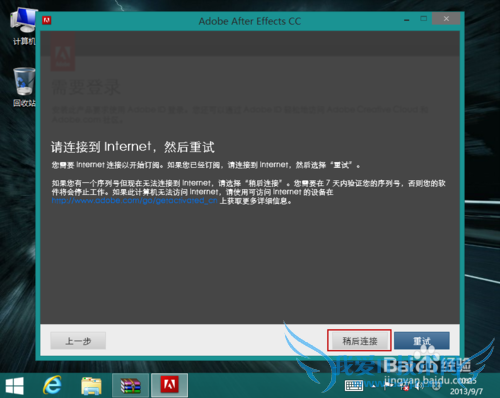Close the Adobe After Effects CC window

pos(446,19)
